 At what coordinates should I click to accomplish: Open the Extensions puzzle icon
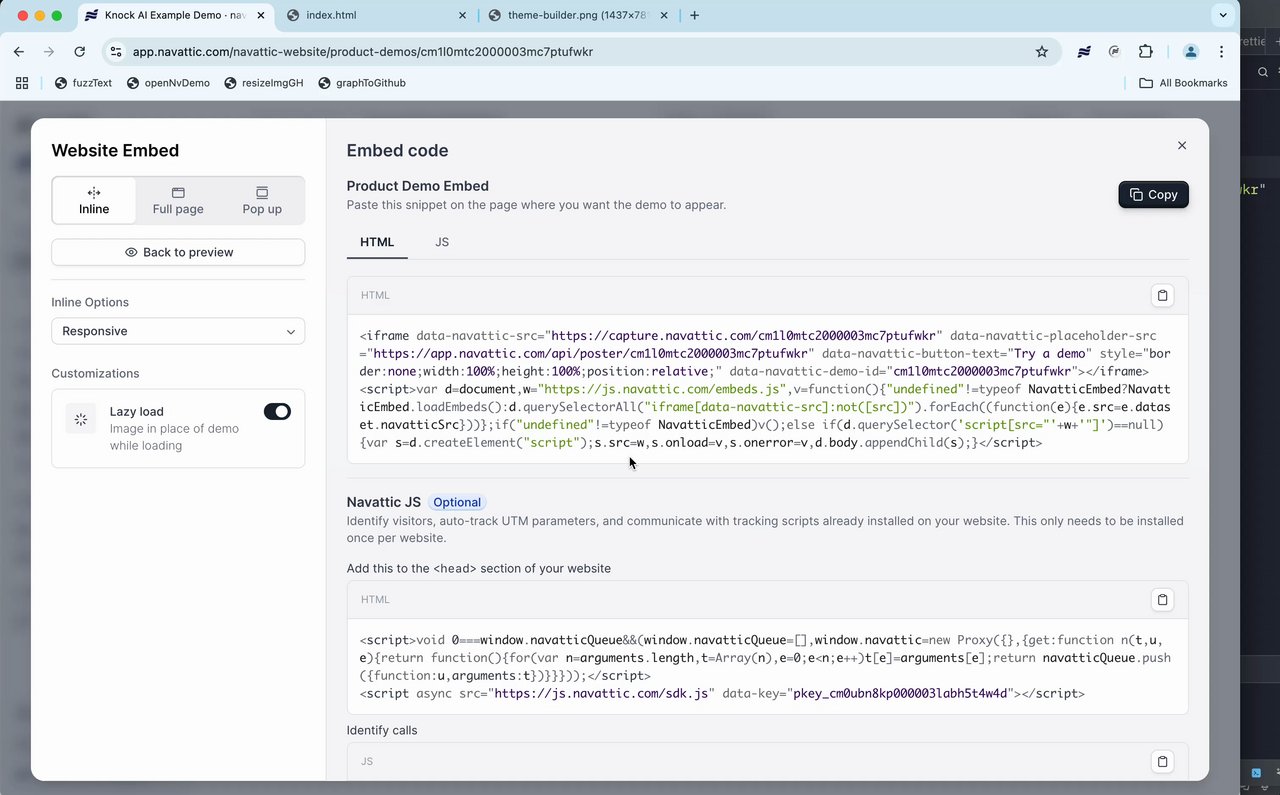[1146, 51]
